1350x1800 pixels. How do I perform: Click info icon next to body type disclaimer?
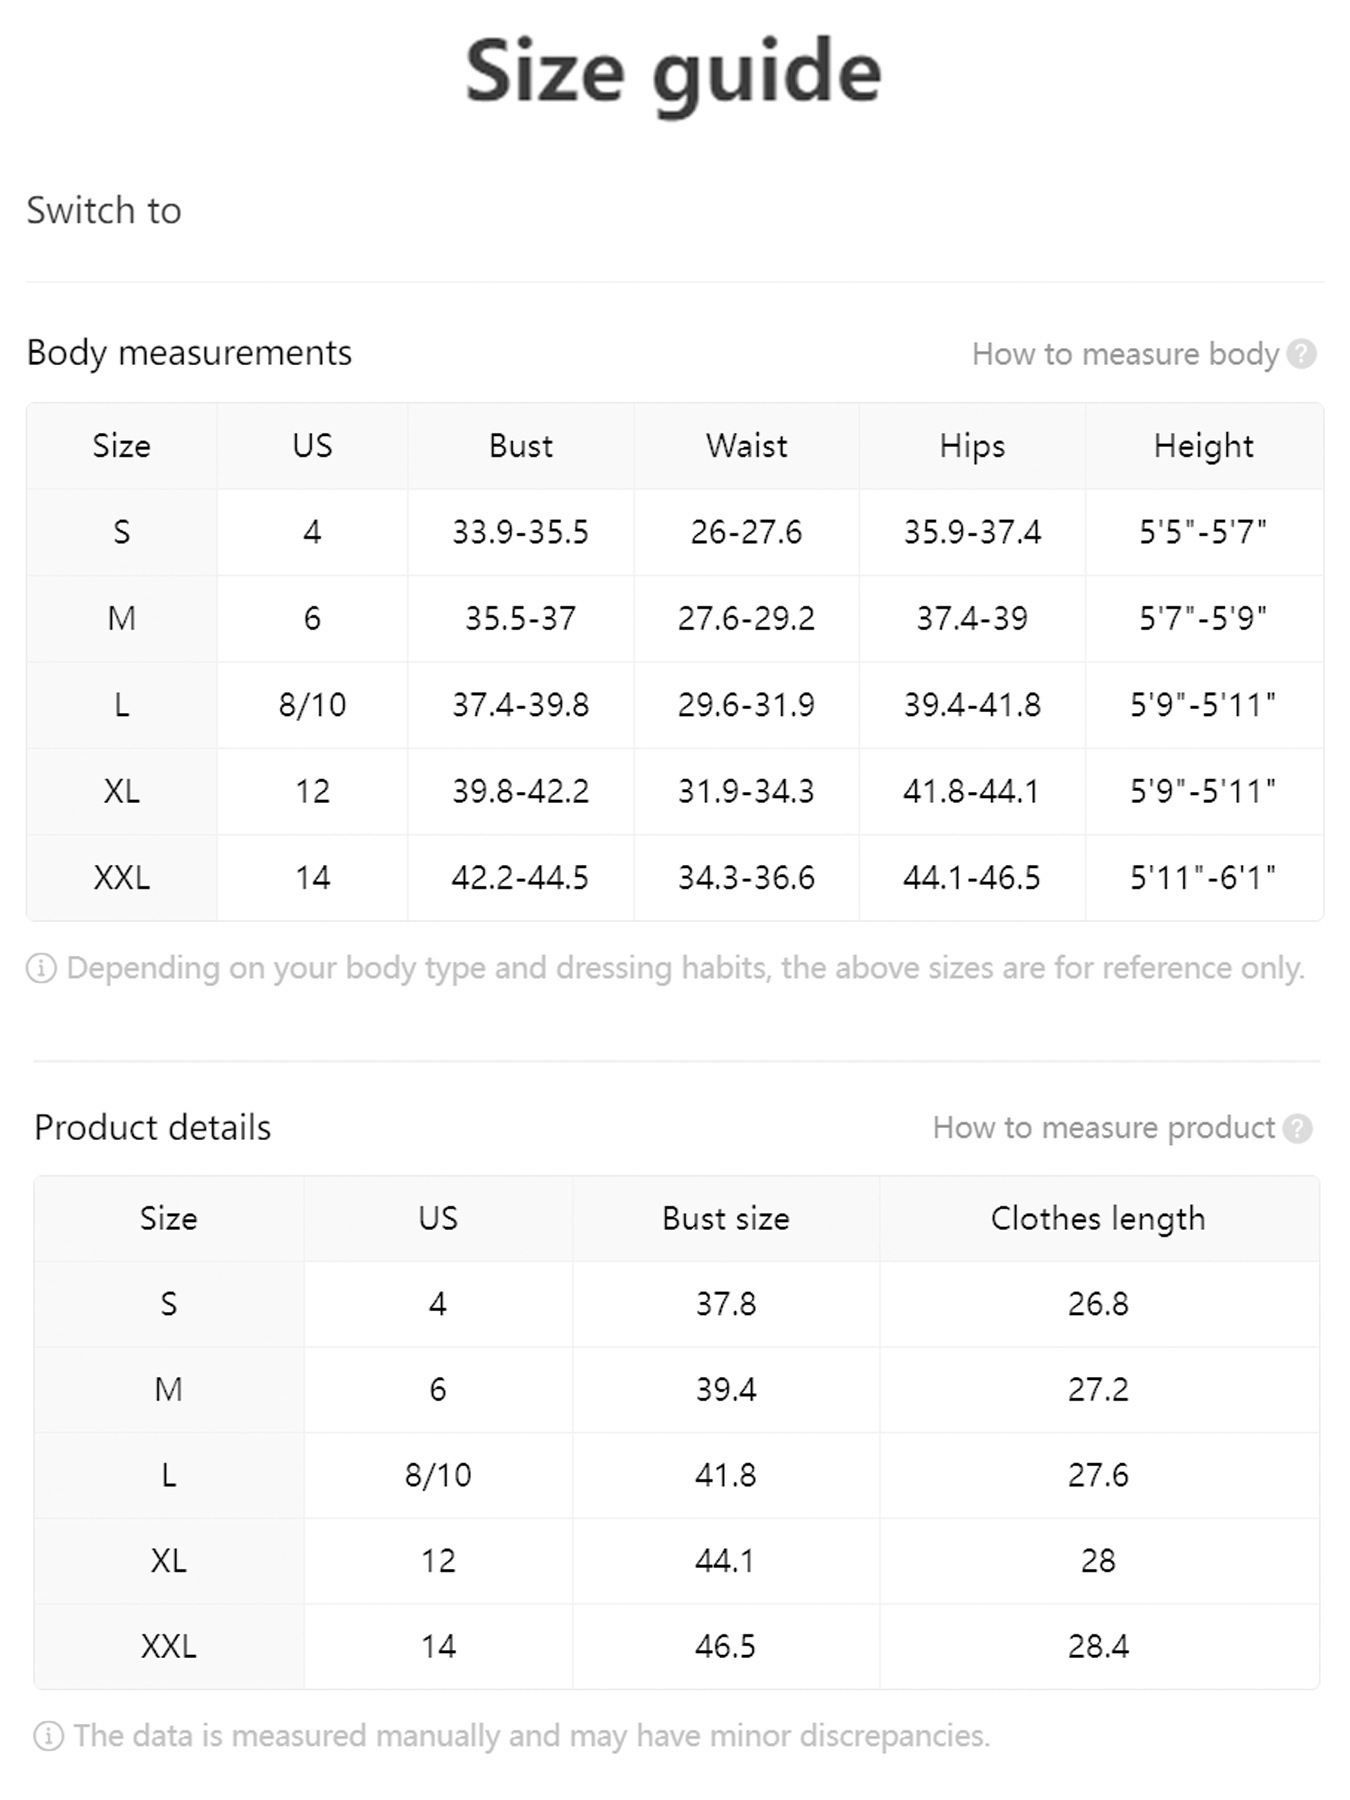click(x=41, y=968)
